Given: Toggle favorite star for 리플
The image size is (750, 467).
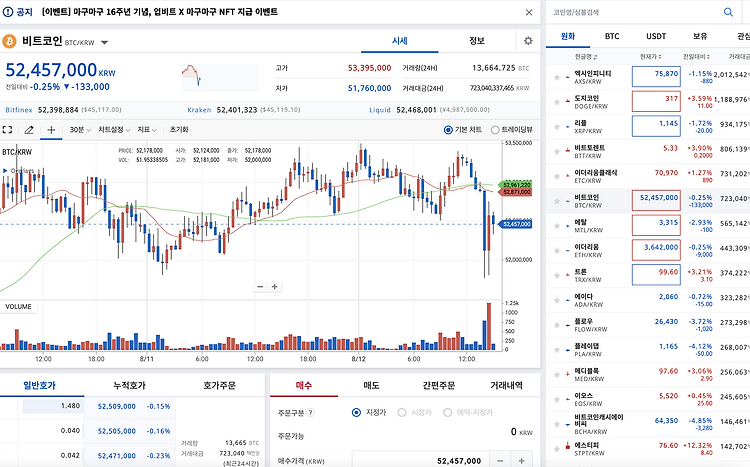Looking at the screenshot, I should [x=557, y=127].
